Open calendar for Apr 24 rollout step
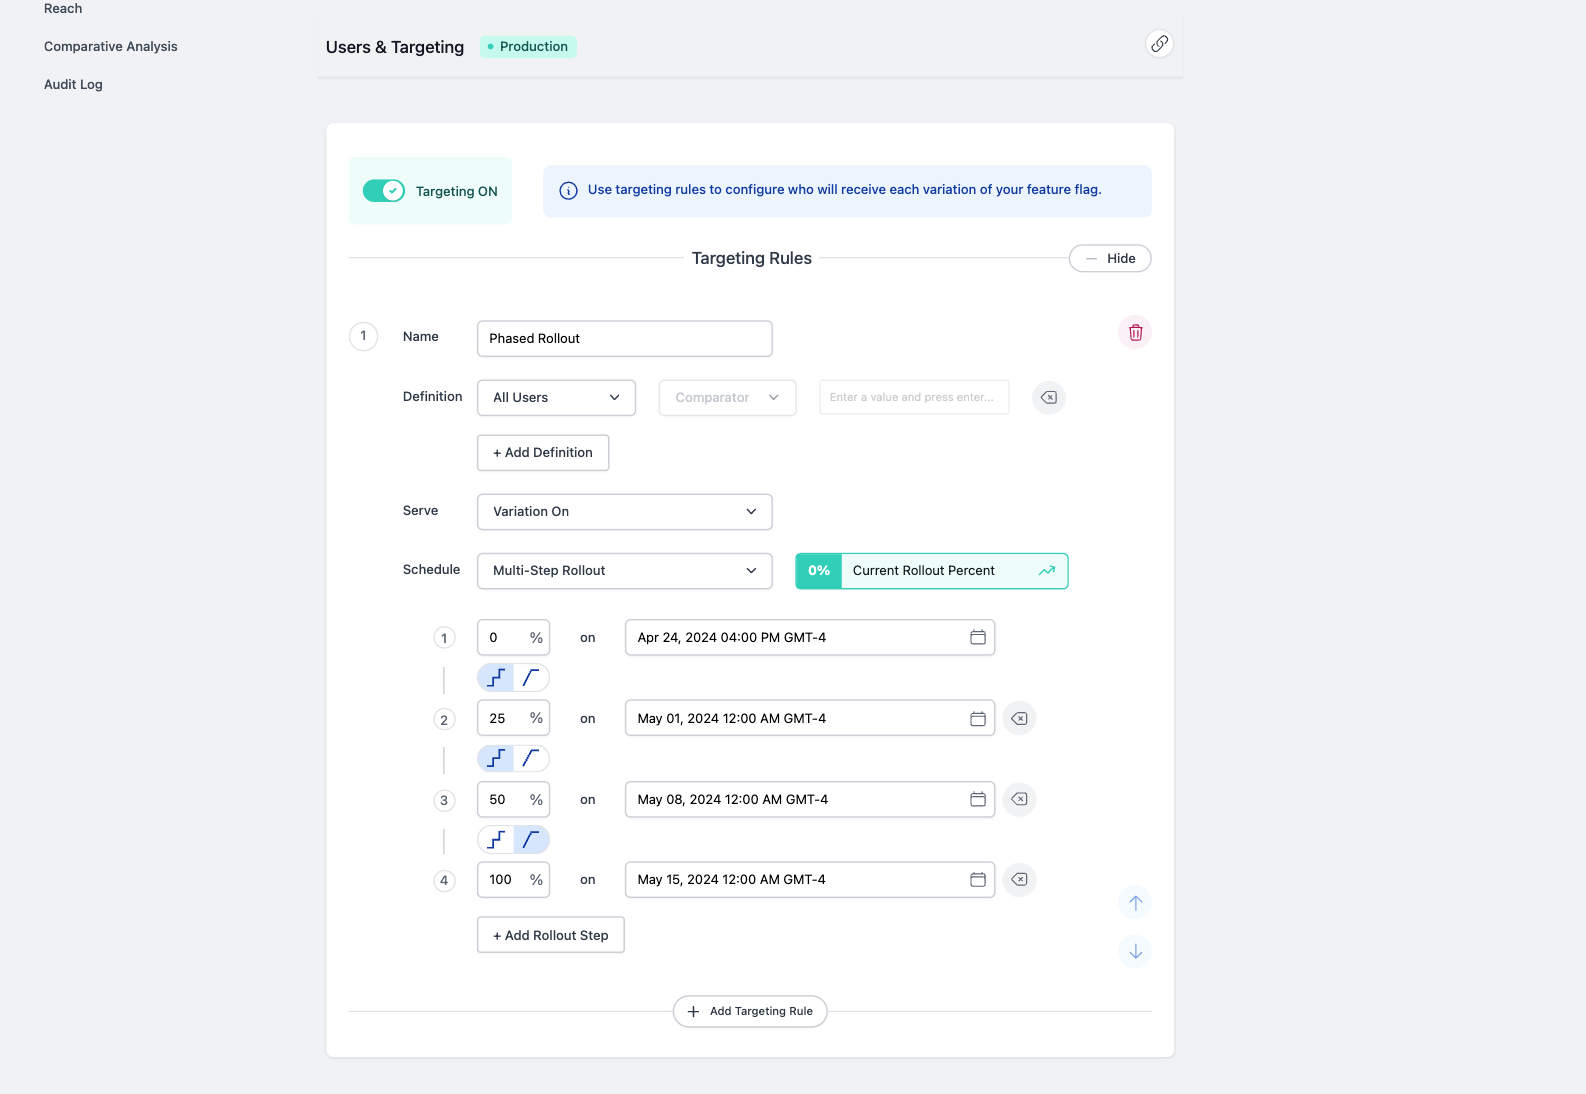 (x=977, y=638)
